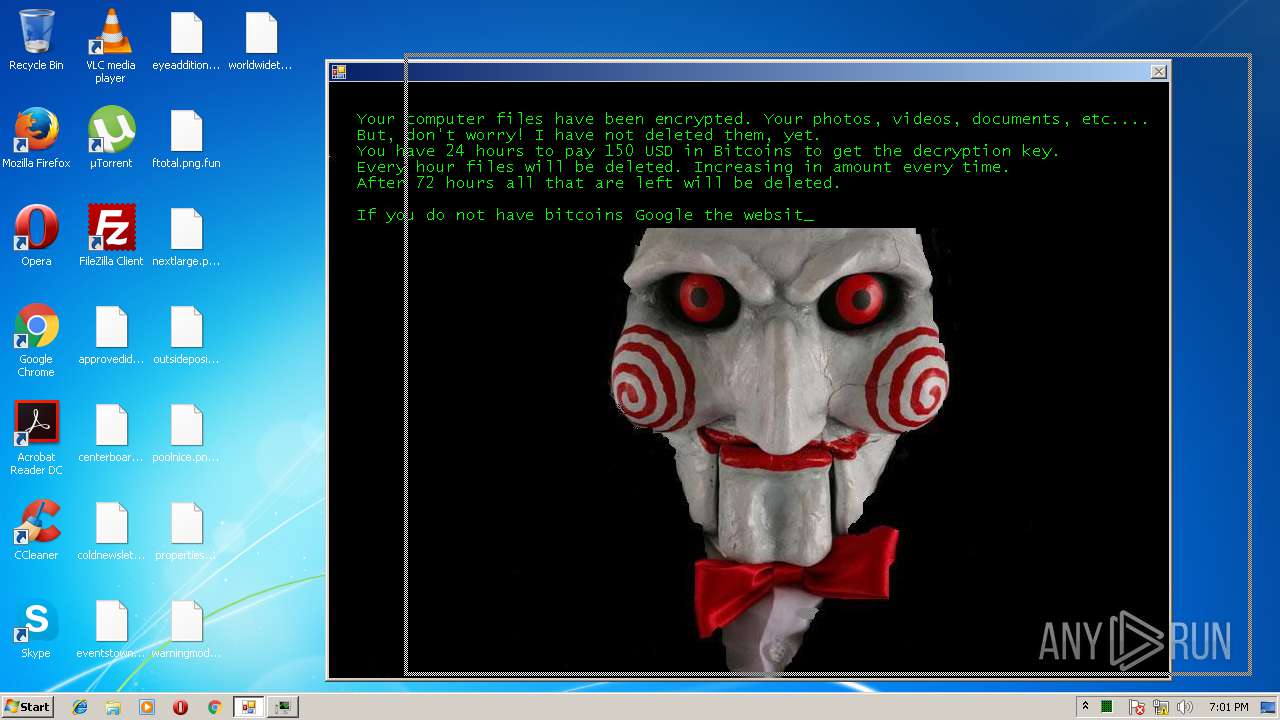Open the Google Chrome desktop shortcut
Screen dimensions: 1280x720
(36, 340)
